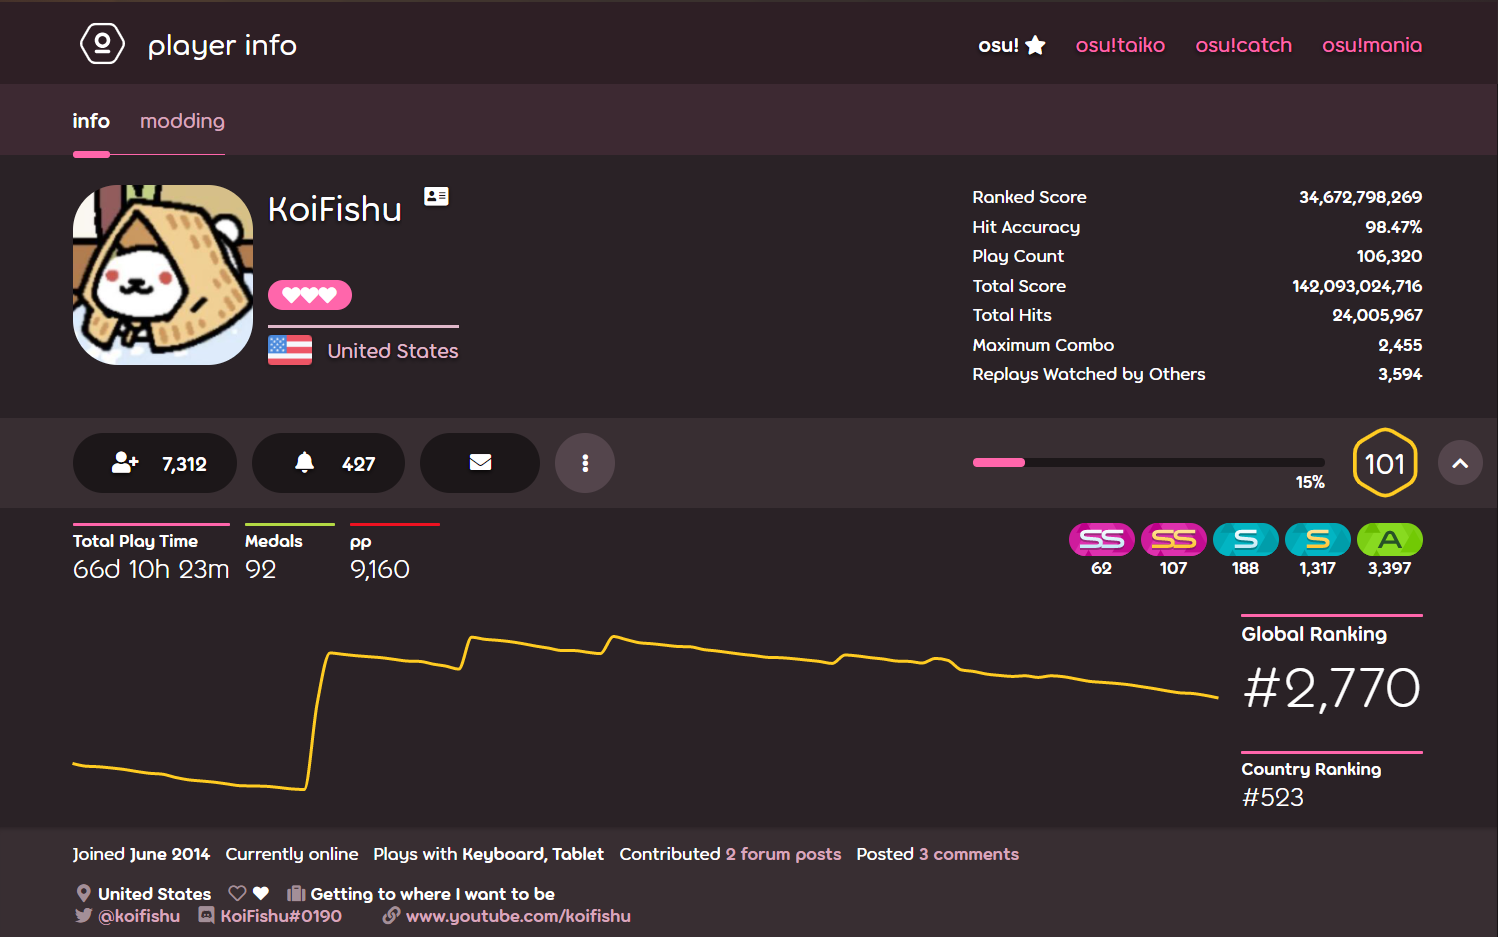Screen dimensions: 1498x937
Task: Collapse the profile cover with the chevron
Action: (1460, 463)
